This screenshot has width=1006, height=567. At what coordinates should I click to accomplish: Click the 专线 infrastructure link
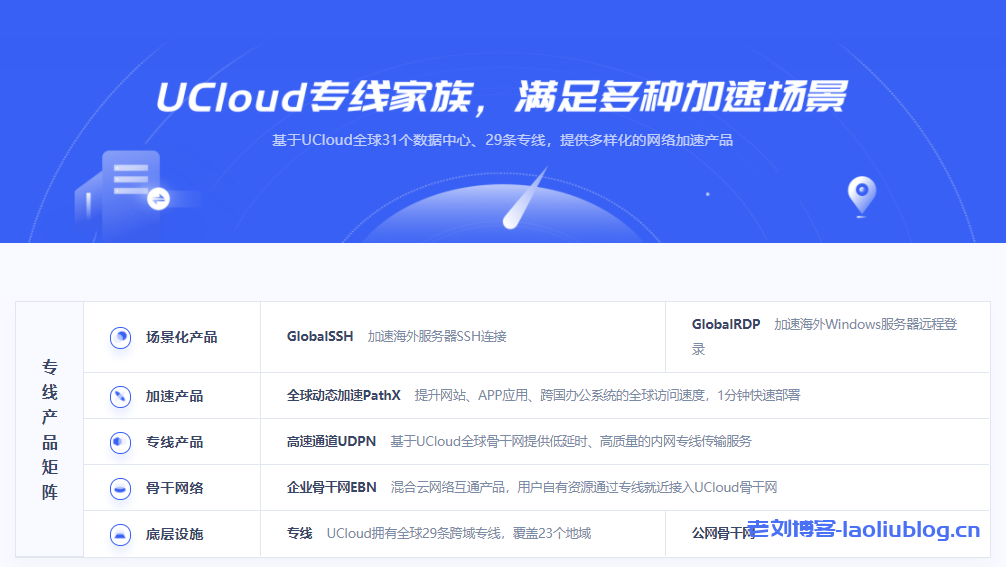(299, 534)
